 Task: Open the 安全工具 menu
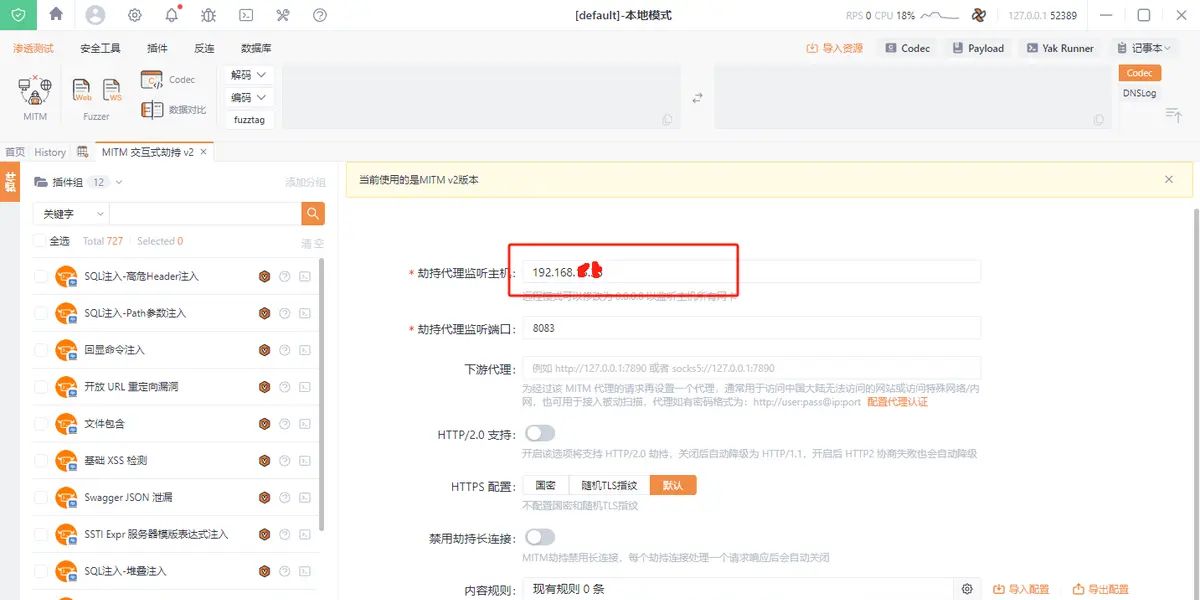pos(100,48)
